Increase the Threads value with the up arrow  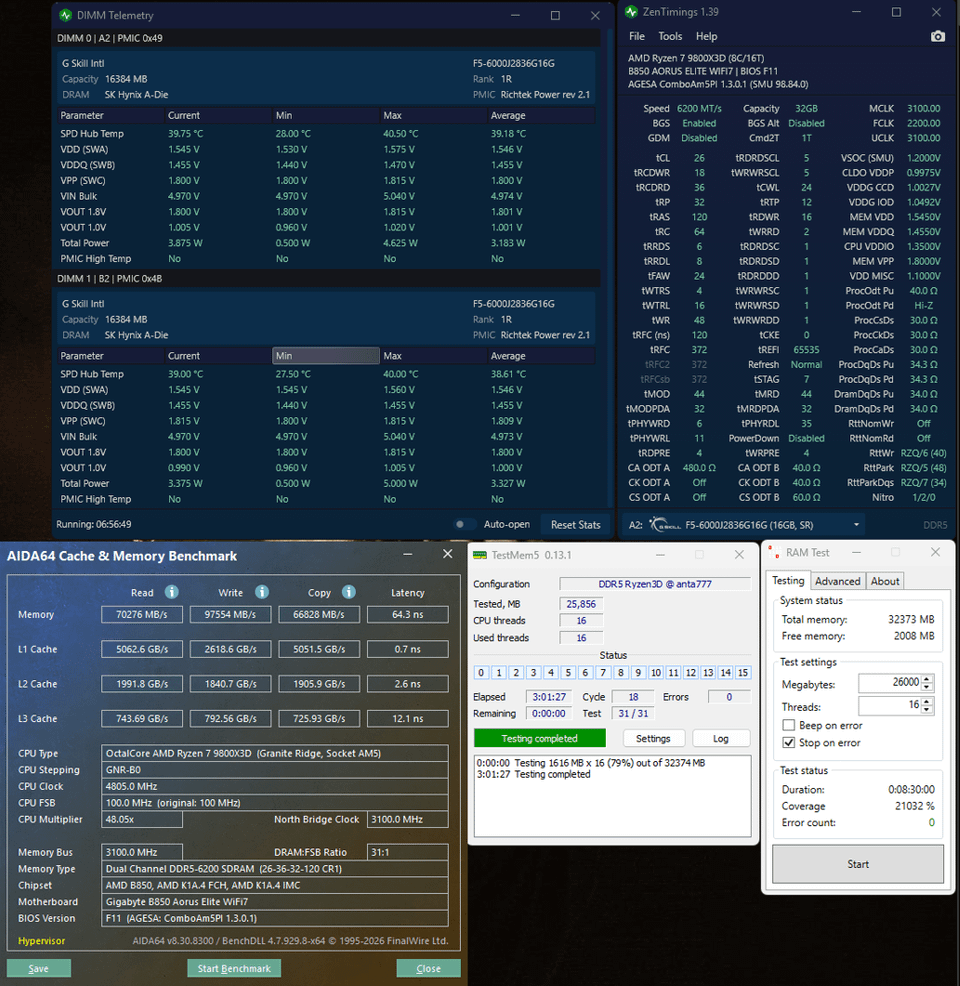[927, 701]
